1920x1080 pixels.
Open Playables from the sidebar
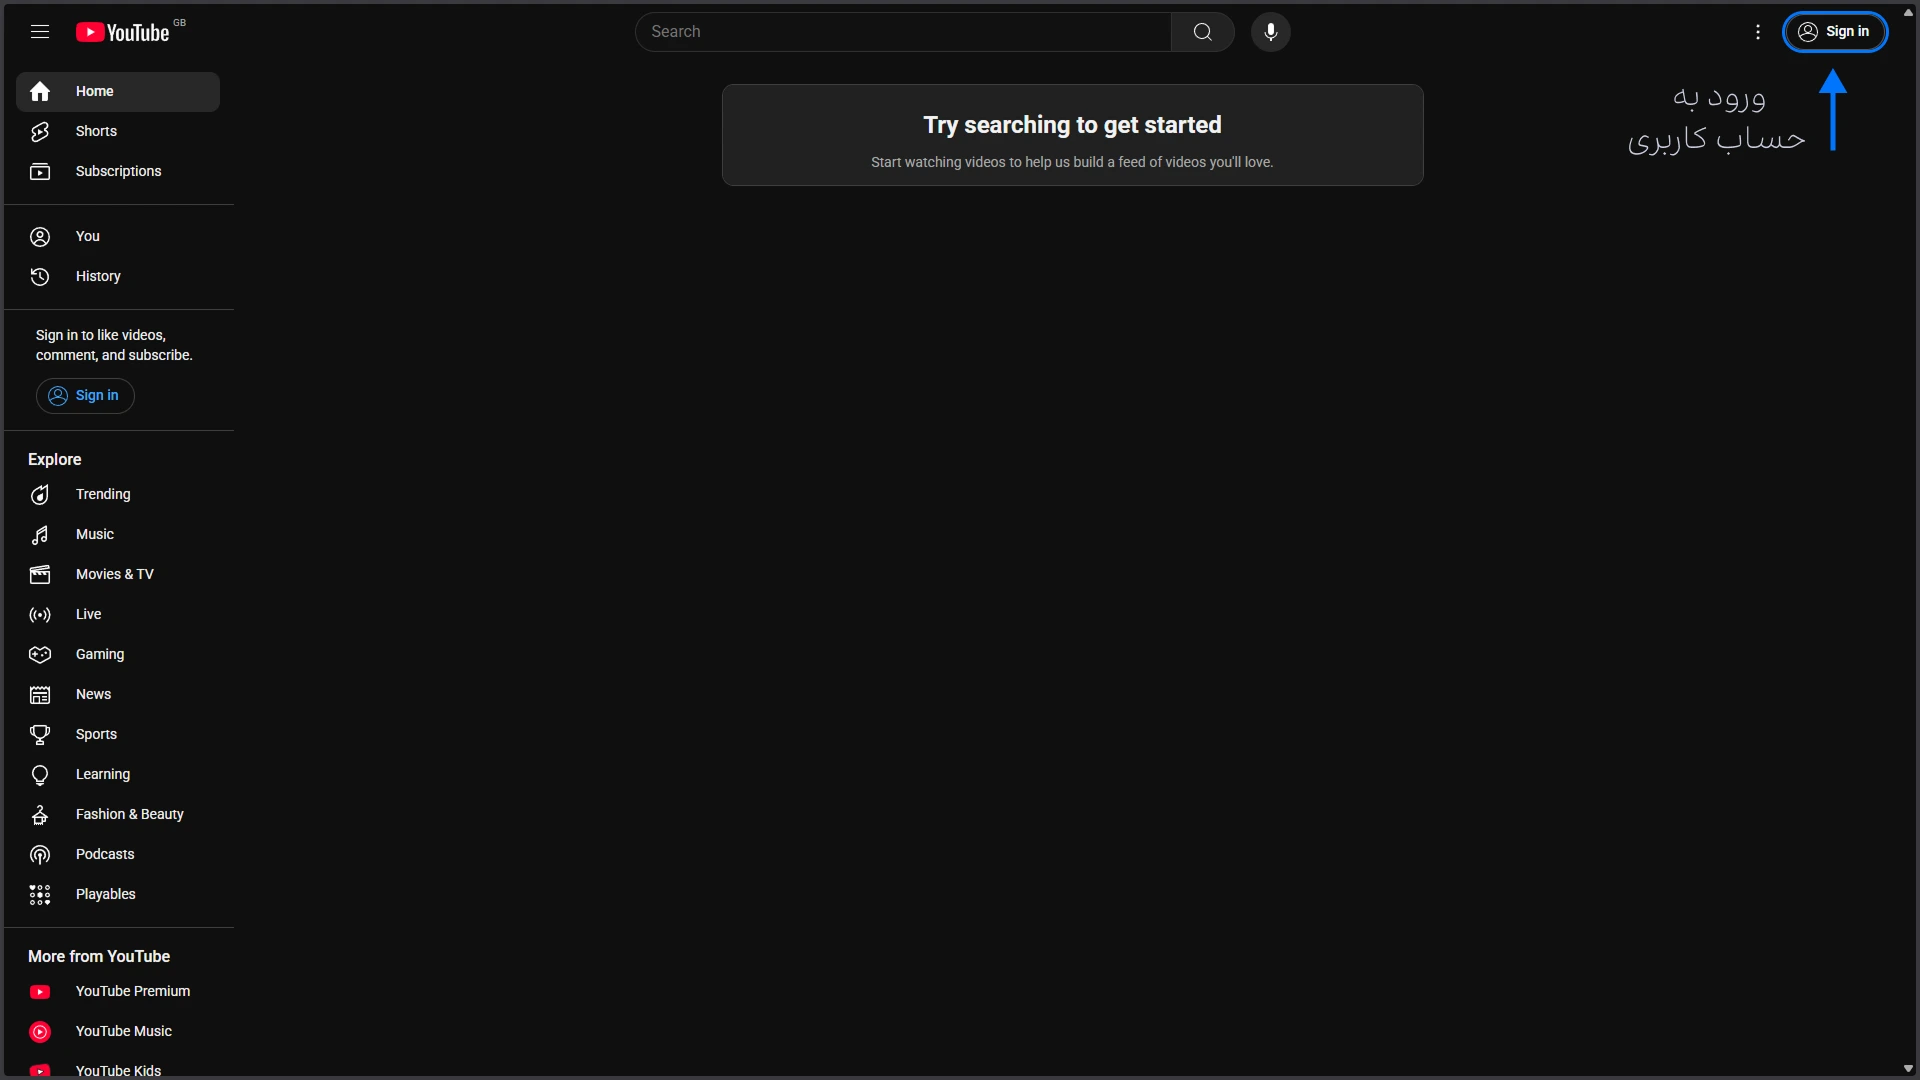point(105,894)
